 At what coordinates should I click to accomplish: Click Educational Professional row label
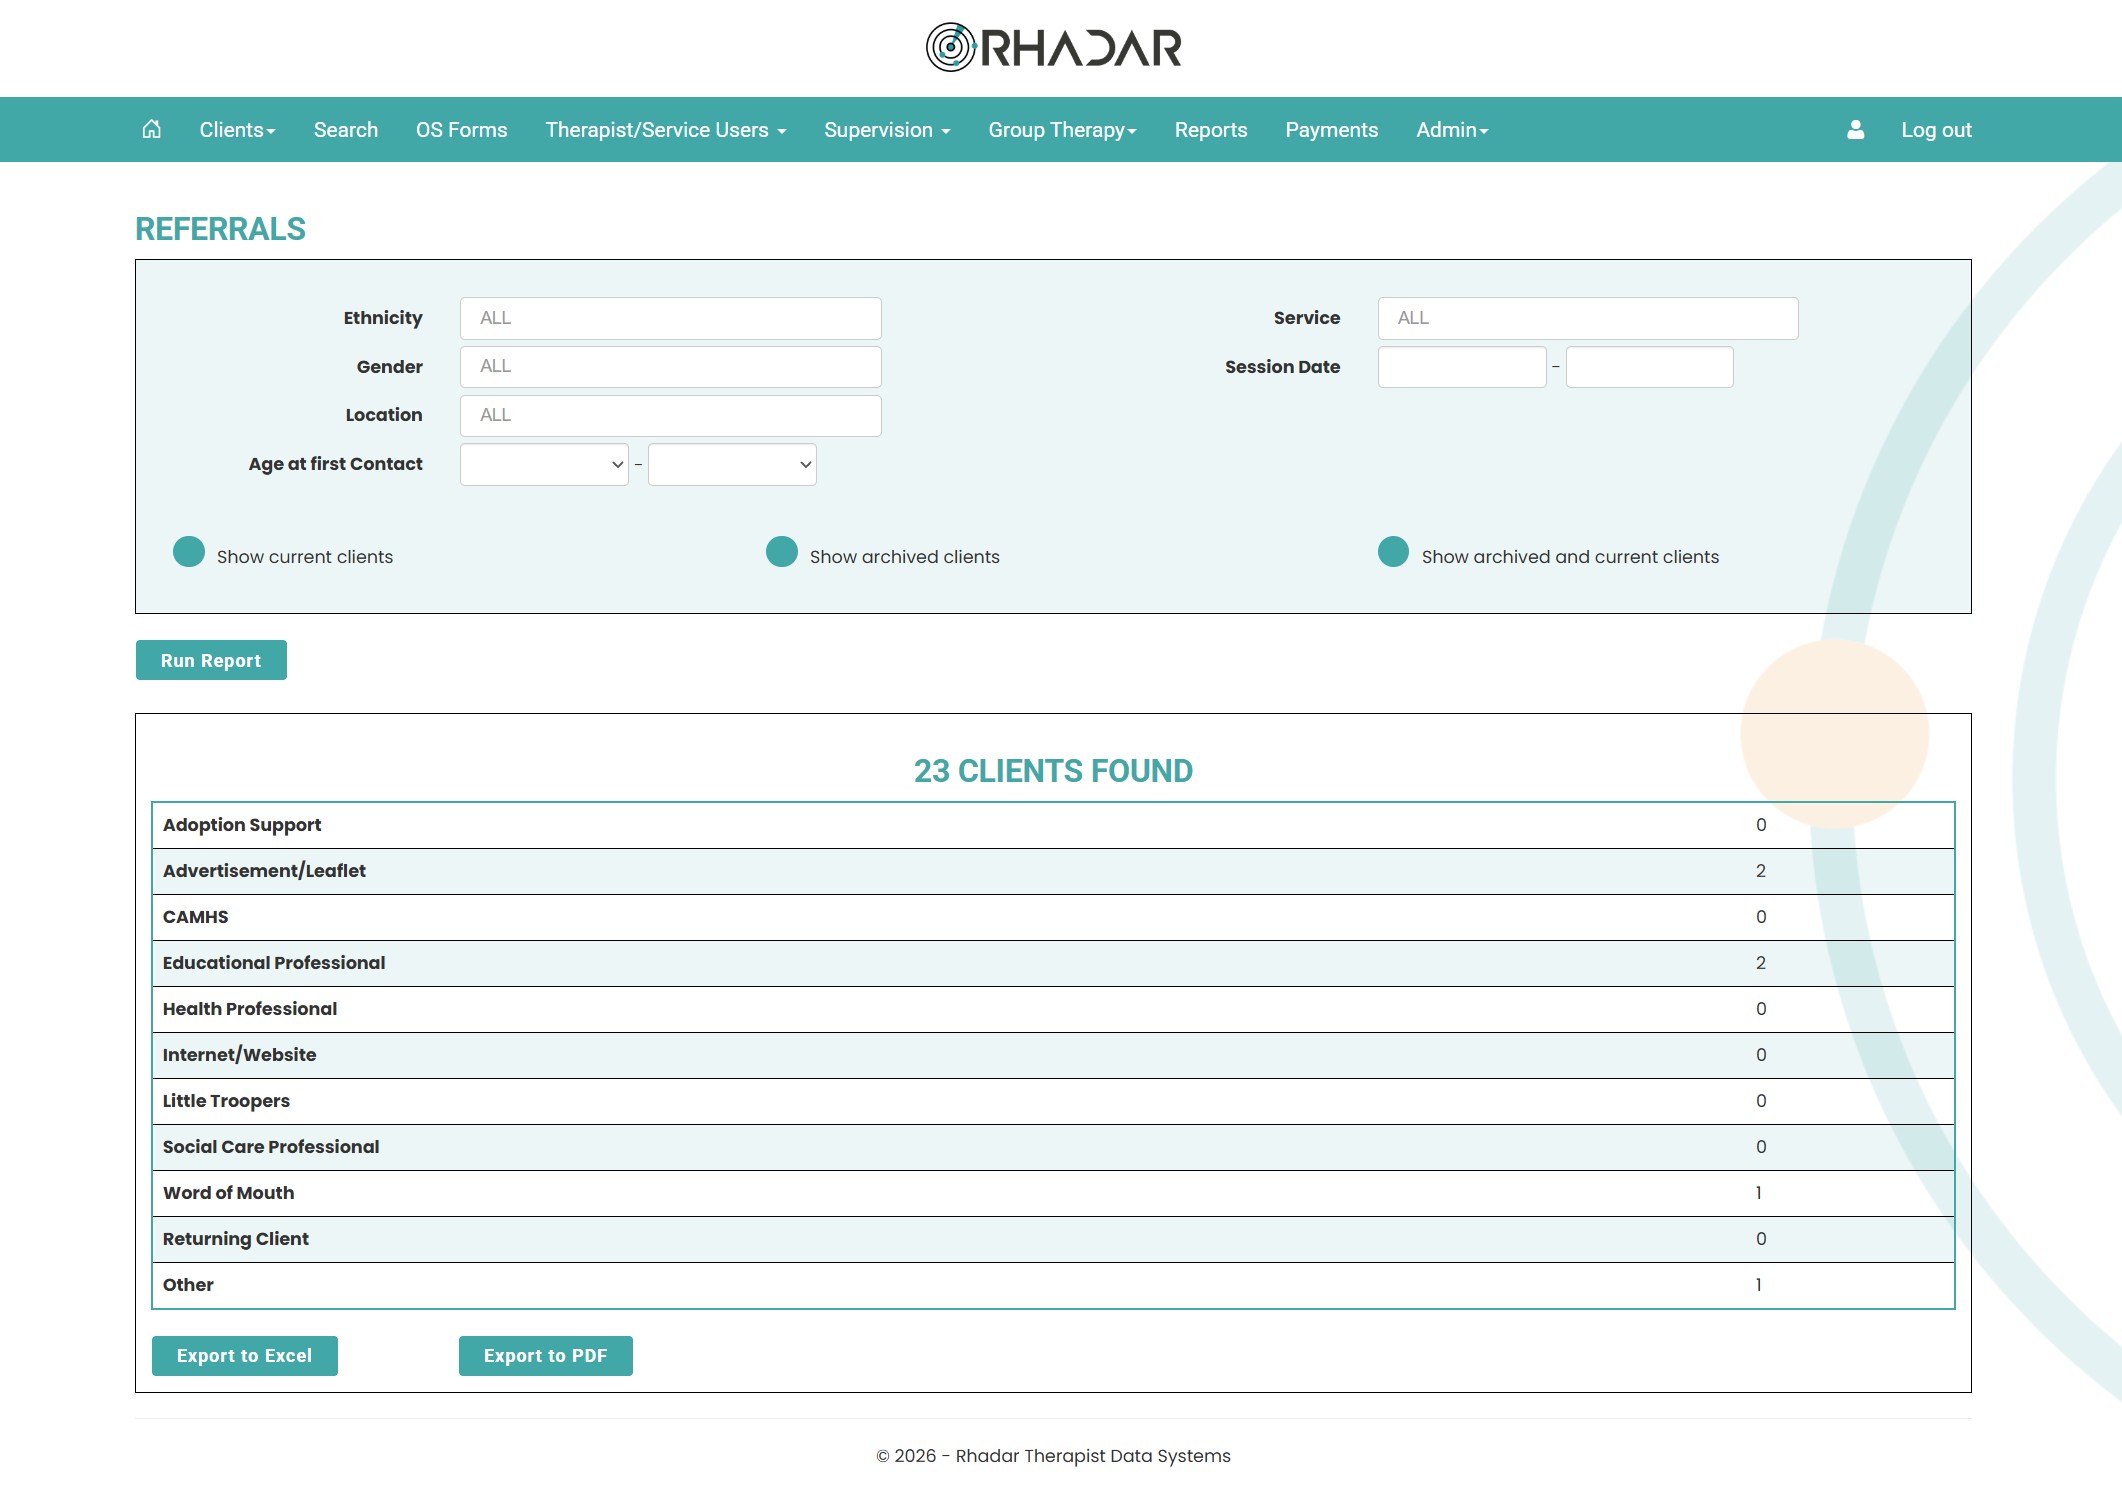pos(274,963)
